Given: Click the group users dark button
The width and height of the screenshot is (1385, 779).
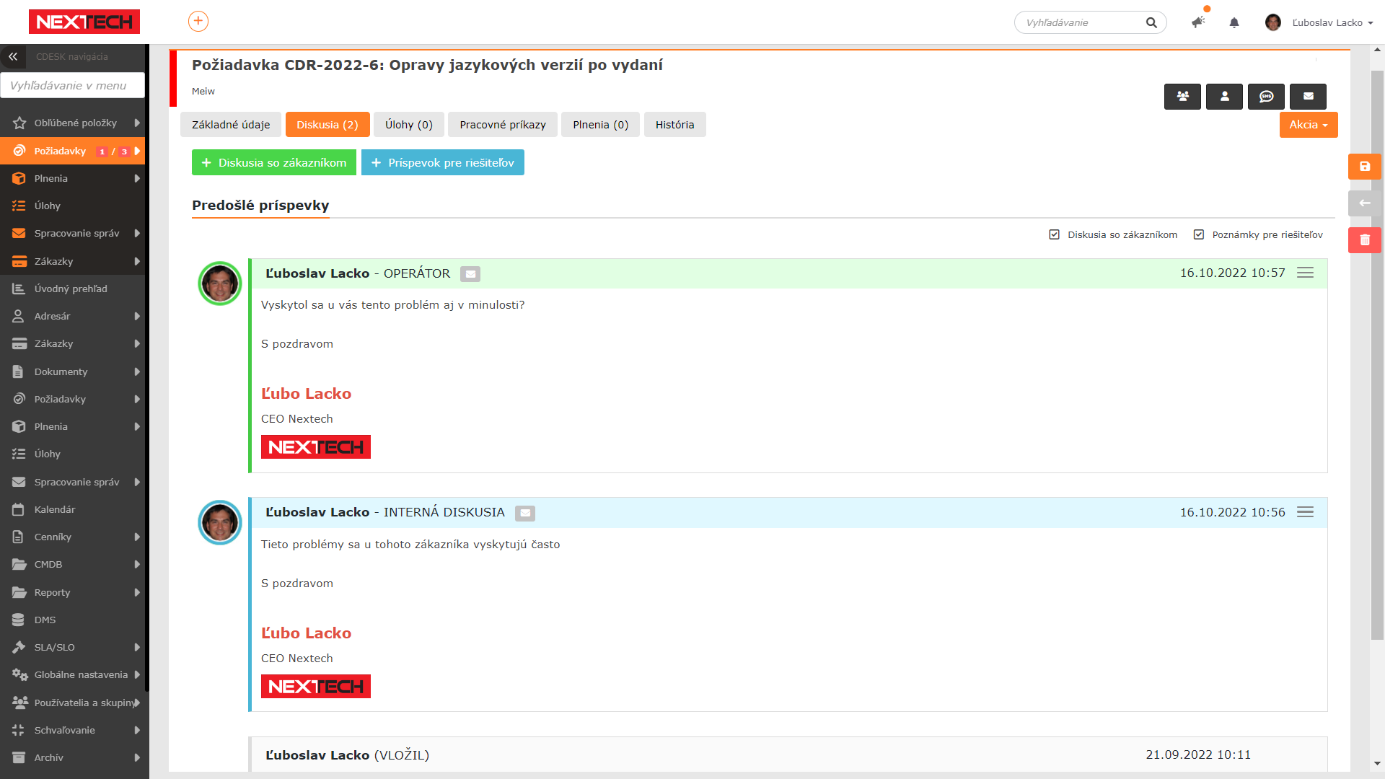Looking at the screenshot, I should tap(1183, 96).
